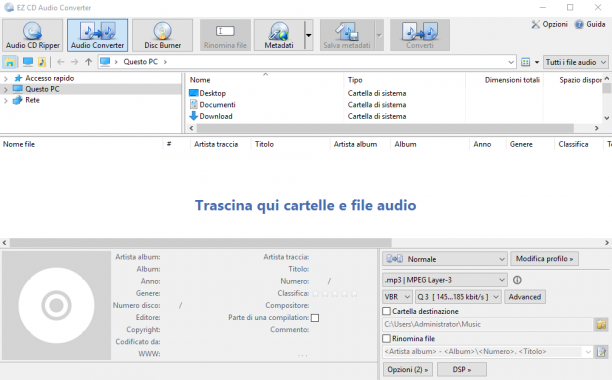The width and height of the screenshot is (612, 380).
Task: Click the edit rename pattern icon
Action: (x=601, y=352)
